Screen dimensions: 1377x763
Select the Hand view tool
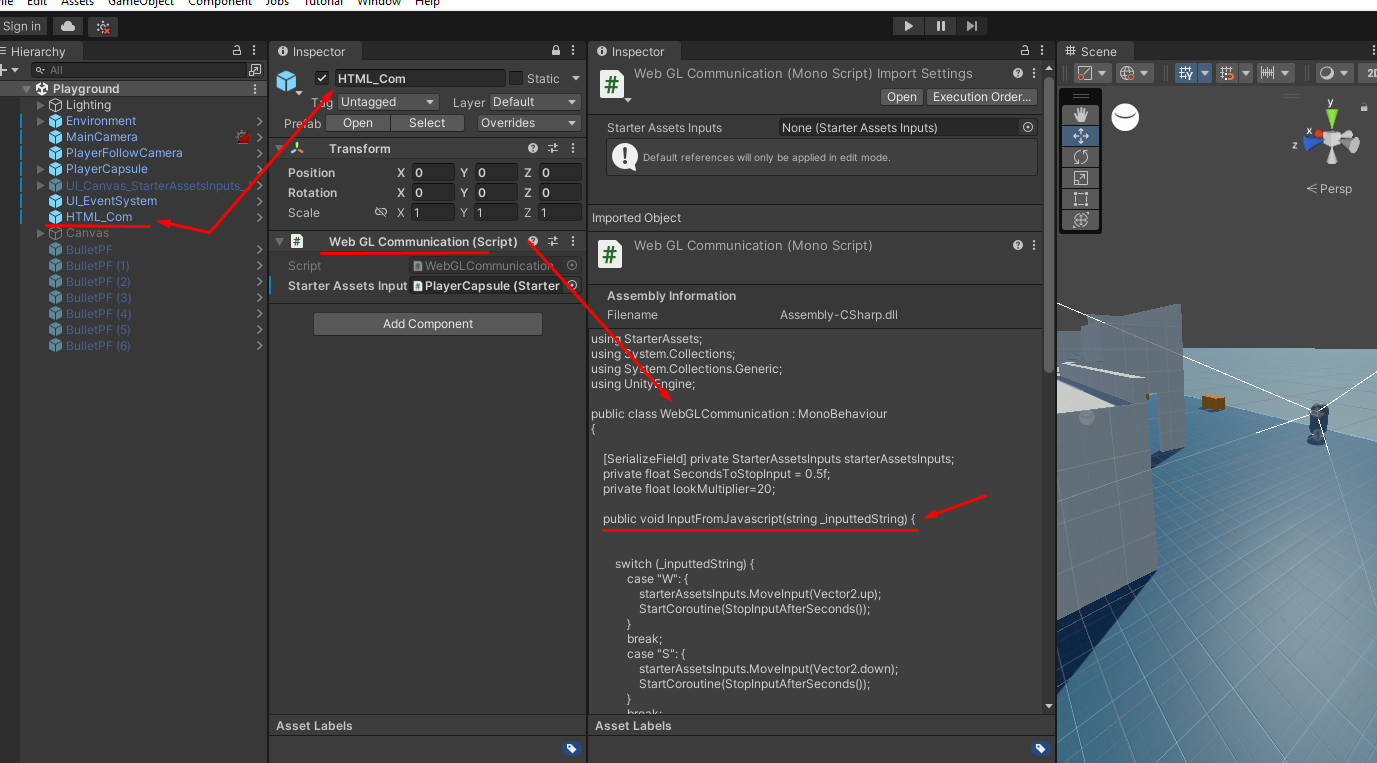click(x=1081, y=115)
